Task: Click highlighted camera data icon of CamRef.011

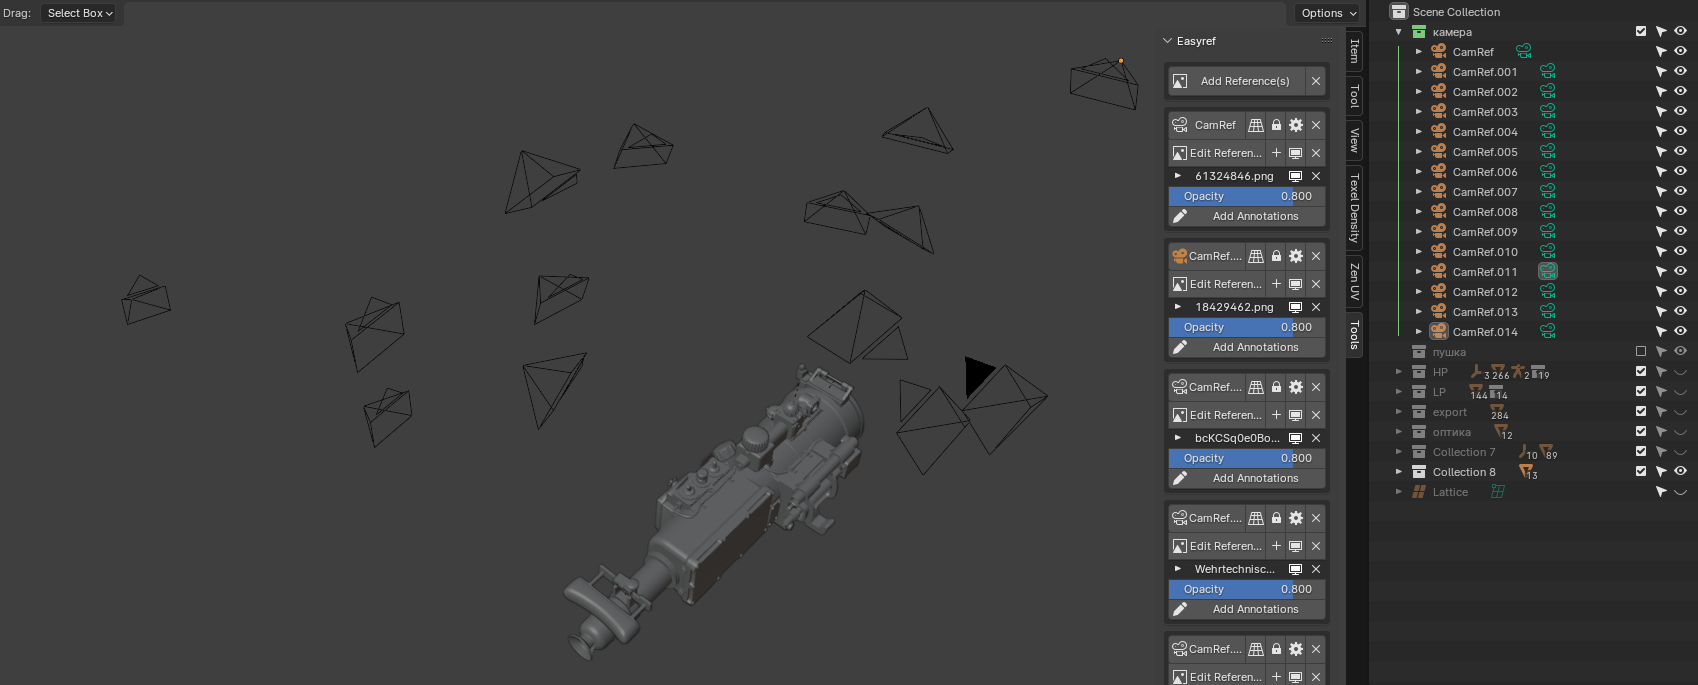Action: [x=1547, y=271]
